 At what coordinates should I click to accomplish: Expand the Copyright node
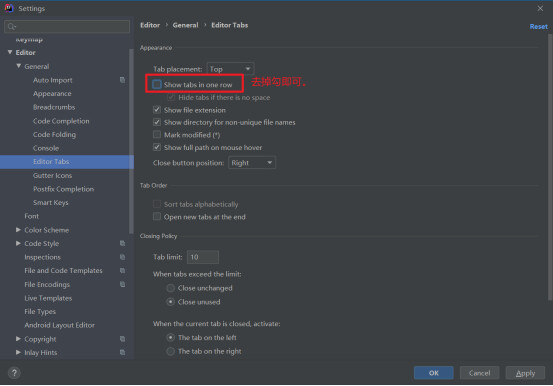point(18,339)
